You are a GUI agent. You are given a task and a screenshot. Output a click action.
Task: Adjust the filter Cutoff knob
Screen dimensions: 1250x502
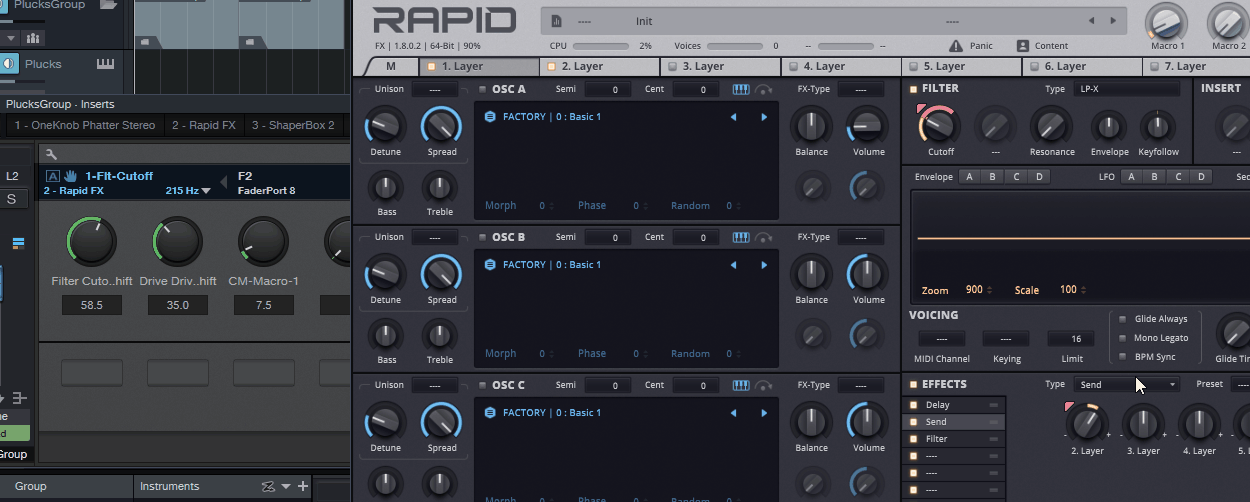coord(940,125)
